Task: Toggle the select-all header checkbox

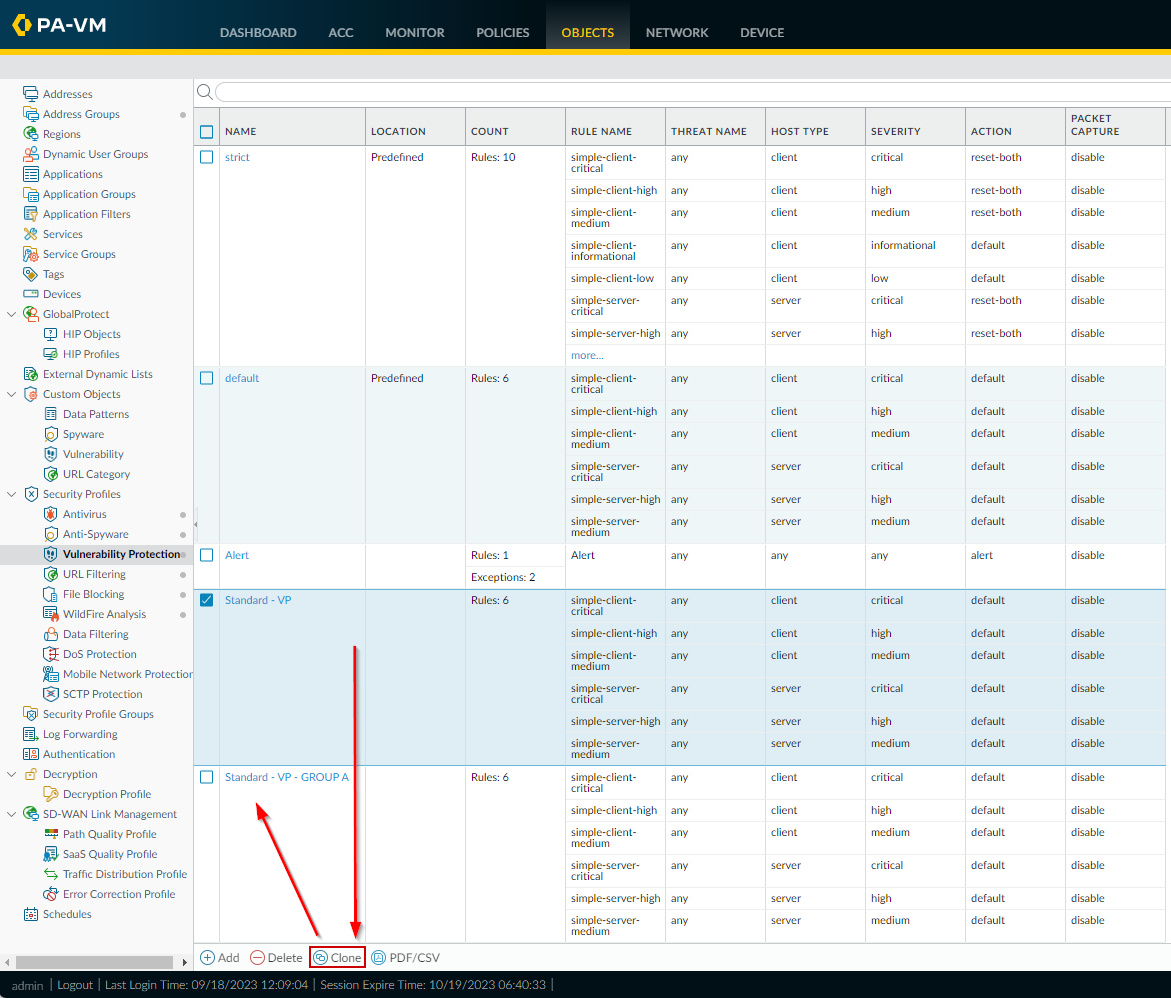Action: click(207, 131)
